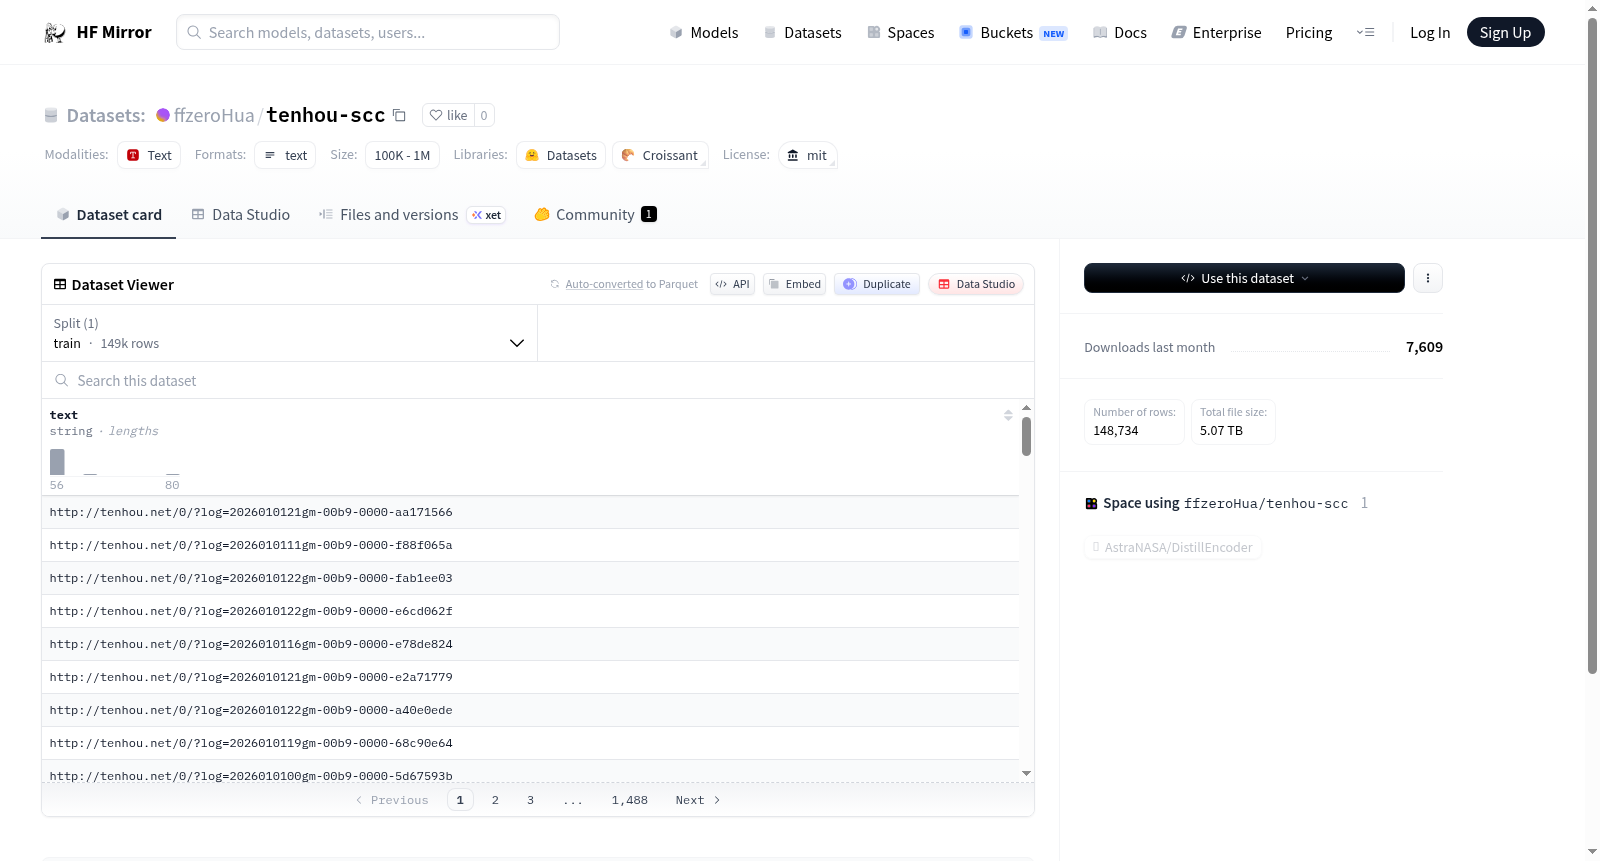
Task: Click the Log In link
Action: 1430,33
